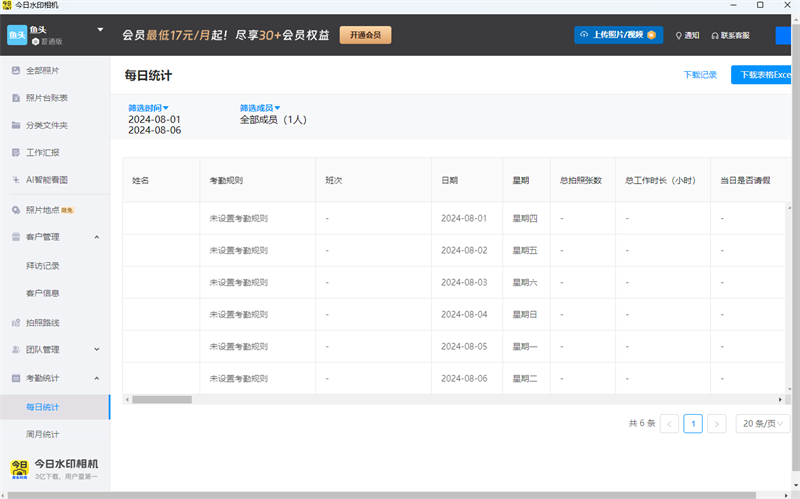The width and height of the screenshot is (800, 499).
Task: Open 工作汇报 via its sidebar icon
Action: click(16, 153)
